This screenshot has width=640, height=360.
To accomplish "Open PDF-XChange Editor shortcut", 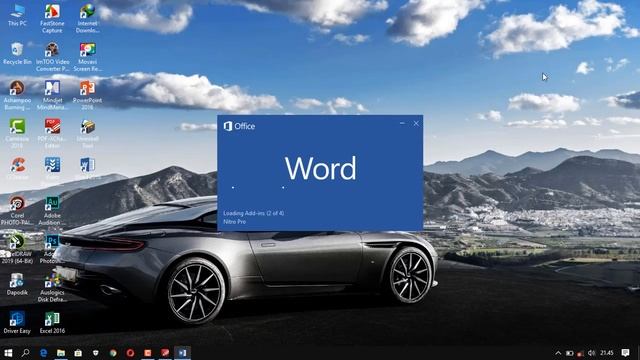I will pos(52,133).
